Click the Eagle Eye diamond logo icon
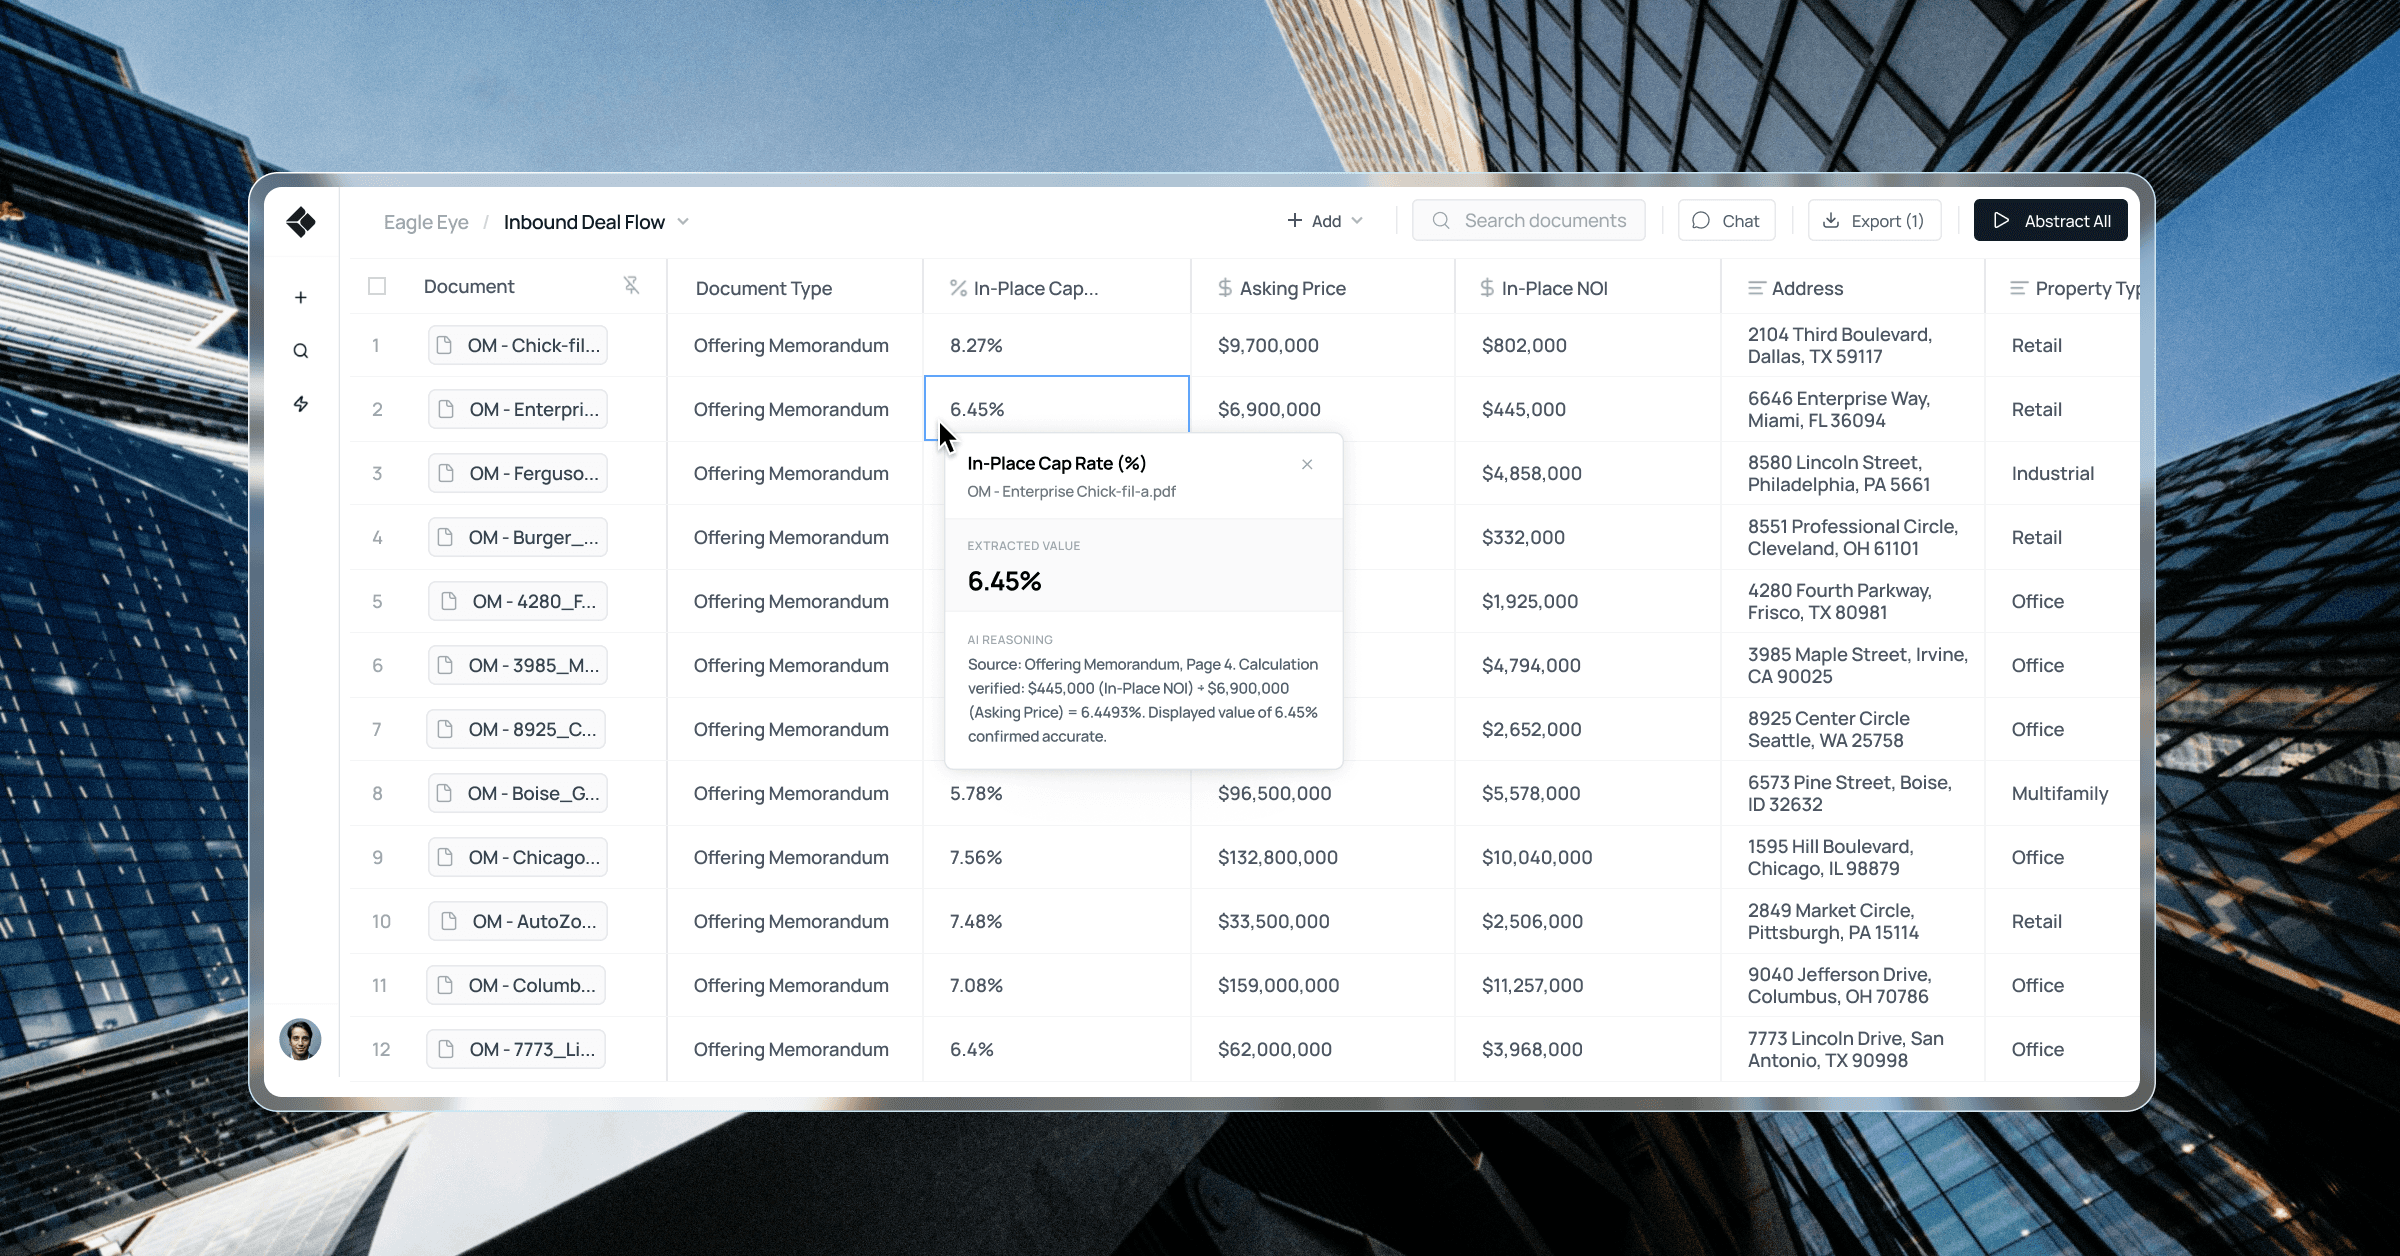 301,221
